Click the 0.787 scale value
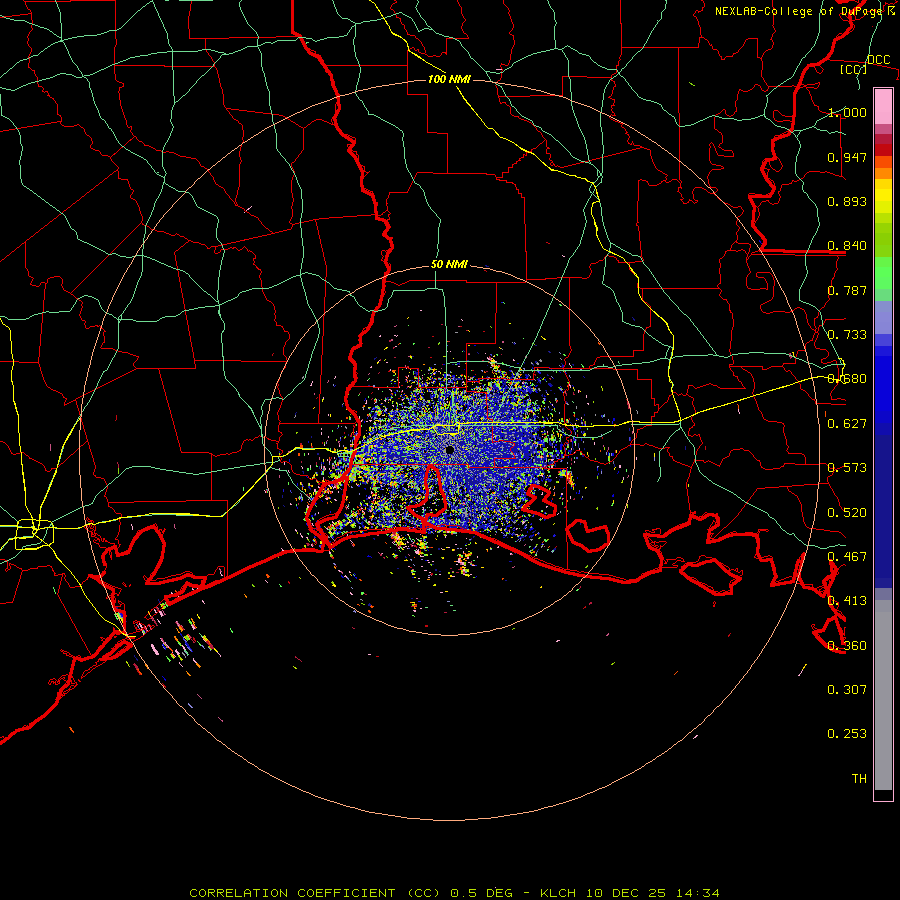The width and height of the screenshot is (900, 900). [847, 290]
